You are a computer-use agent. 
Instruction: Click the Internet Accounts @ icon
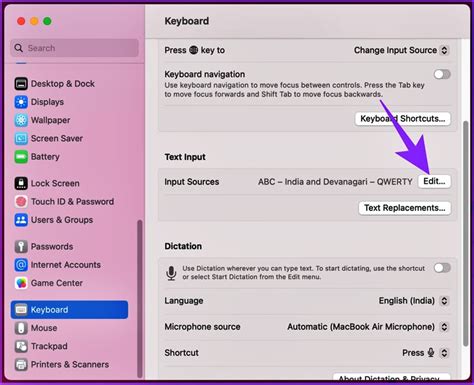tap(21, 265)
